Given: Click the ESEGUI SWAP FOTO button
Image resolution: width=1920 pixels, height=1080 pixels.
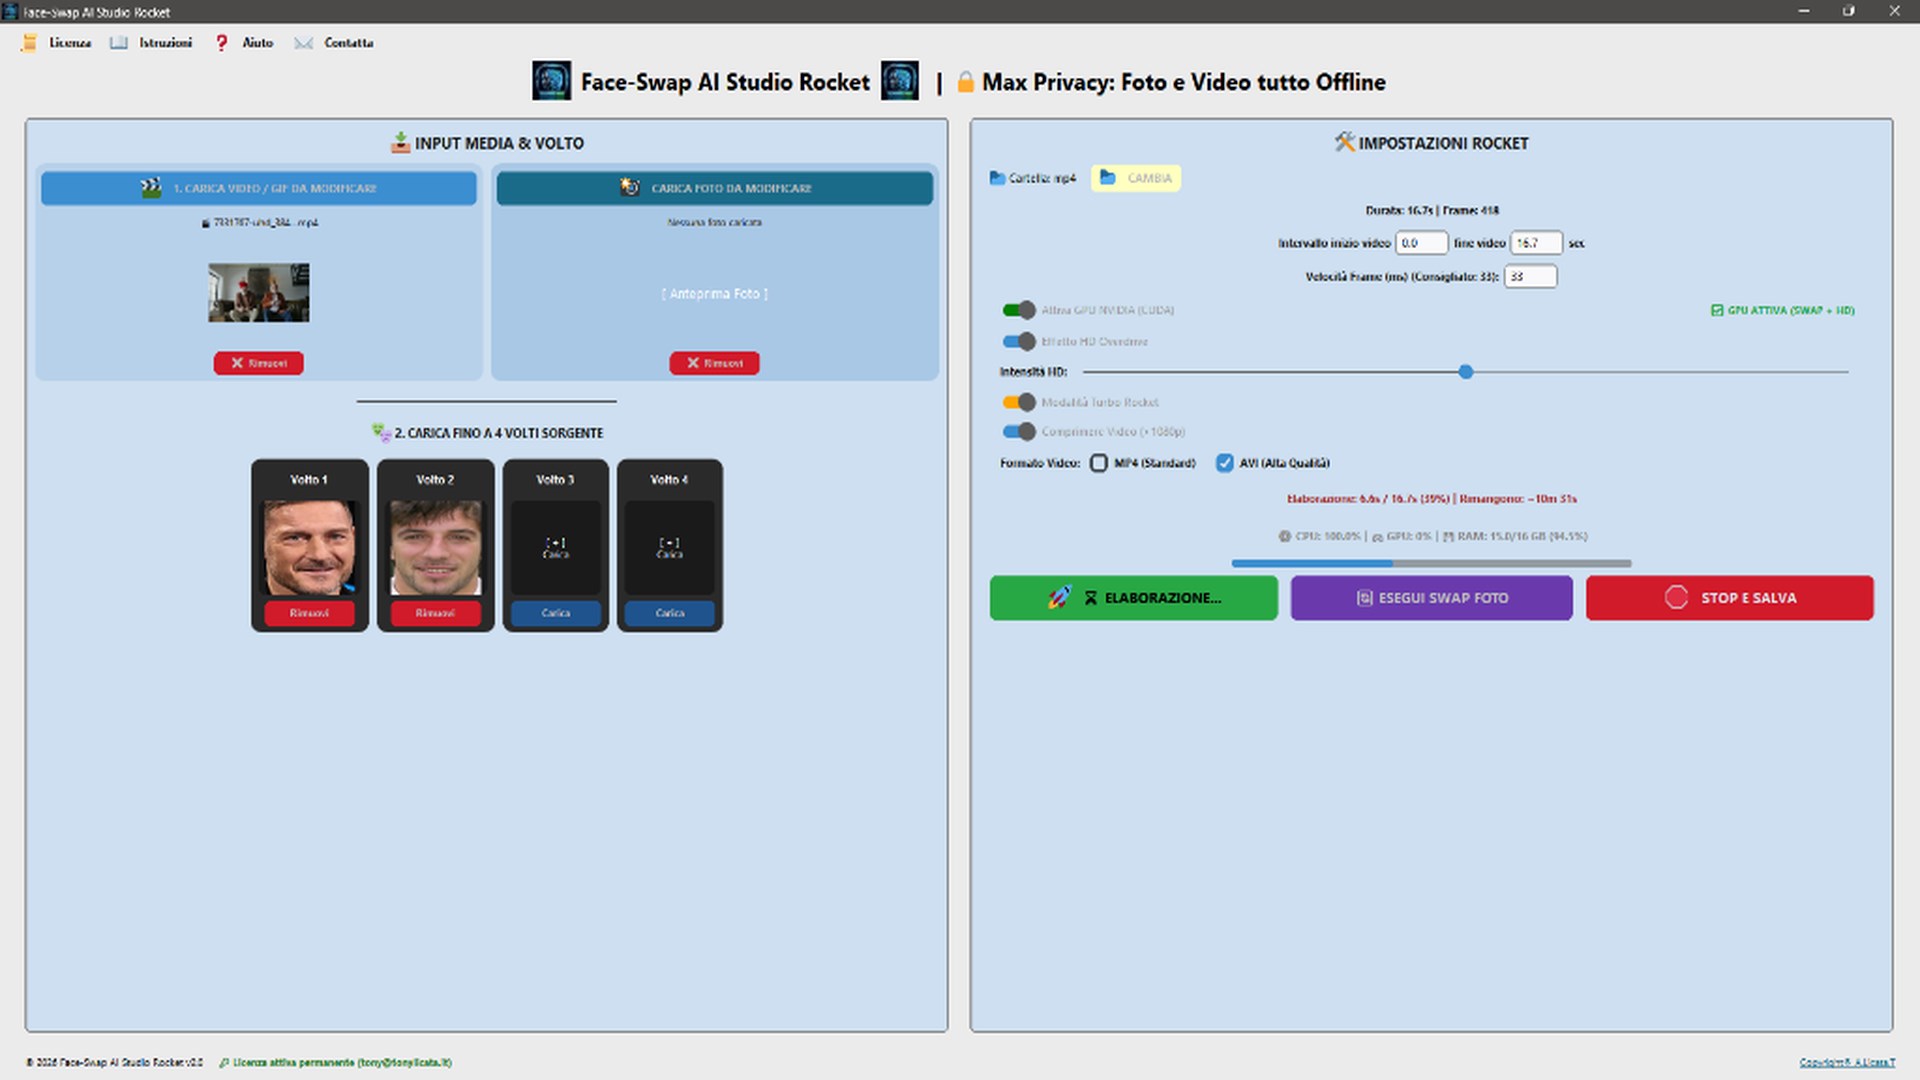Looking at the screenshot, I should click(1431, 598).
